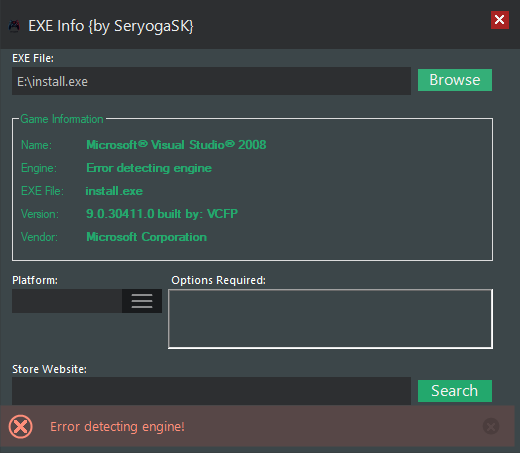Click the name value 'Microsoft® Visual Studio® 2008'

pos(176,145)
